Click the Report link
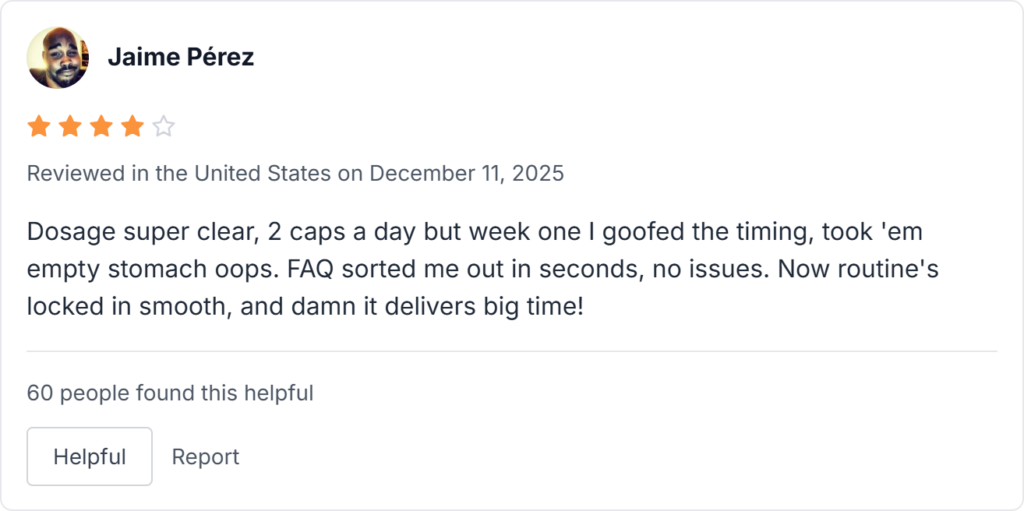This screenshot has width=1024, height=511. click(x=205, y=457)
